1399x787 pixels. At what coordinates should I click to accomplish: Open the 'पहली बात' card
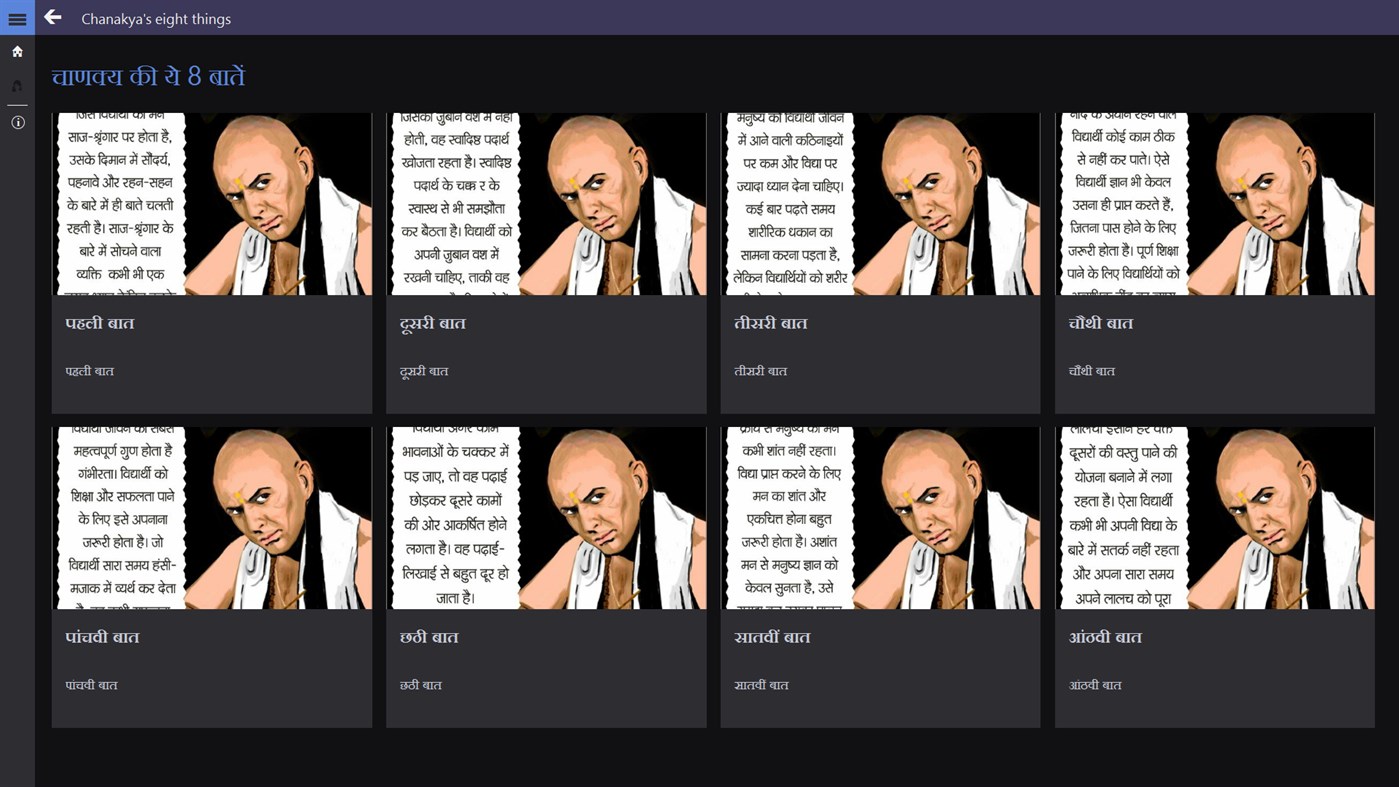(x=211, y=203)
